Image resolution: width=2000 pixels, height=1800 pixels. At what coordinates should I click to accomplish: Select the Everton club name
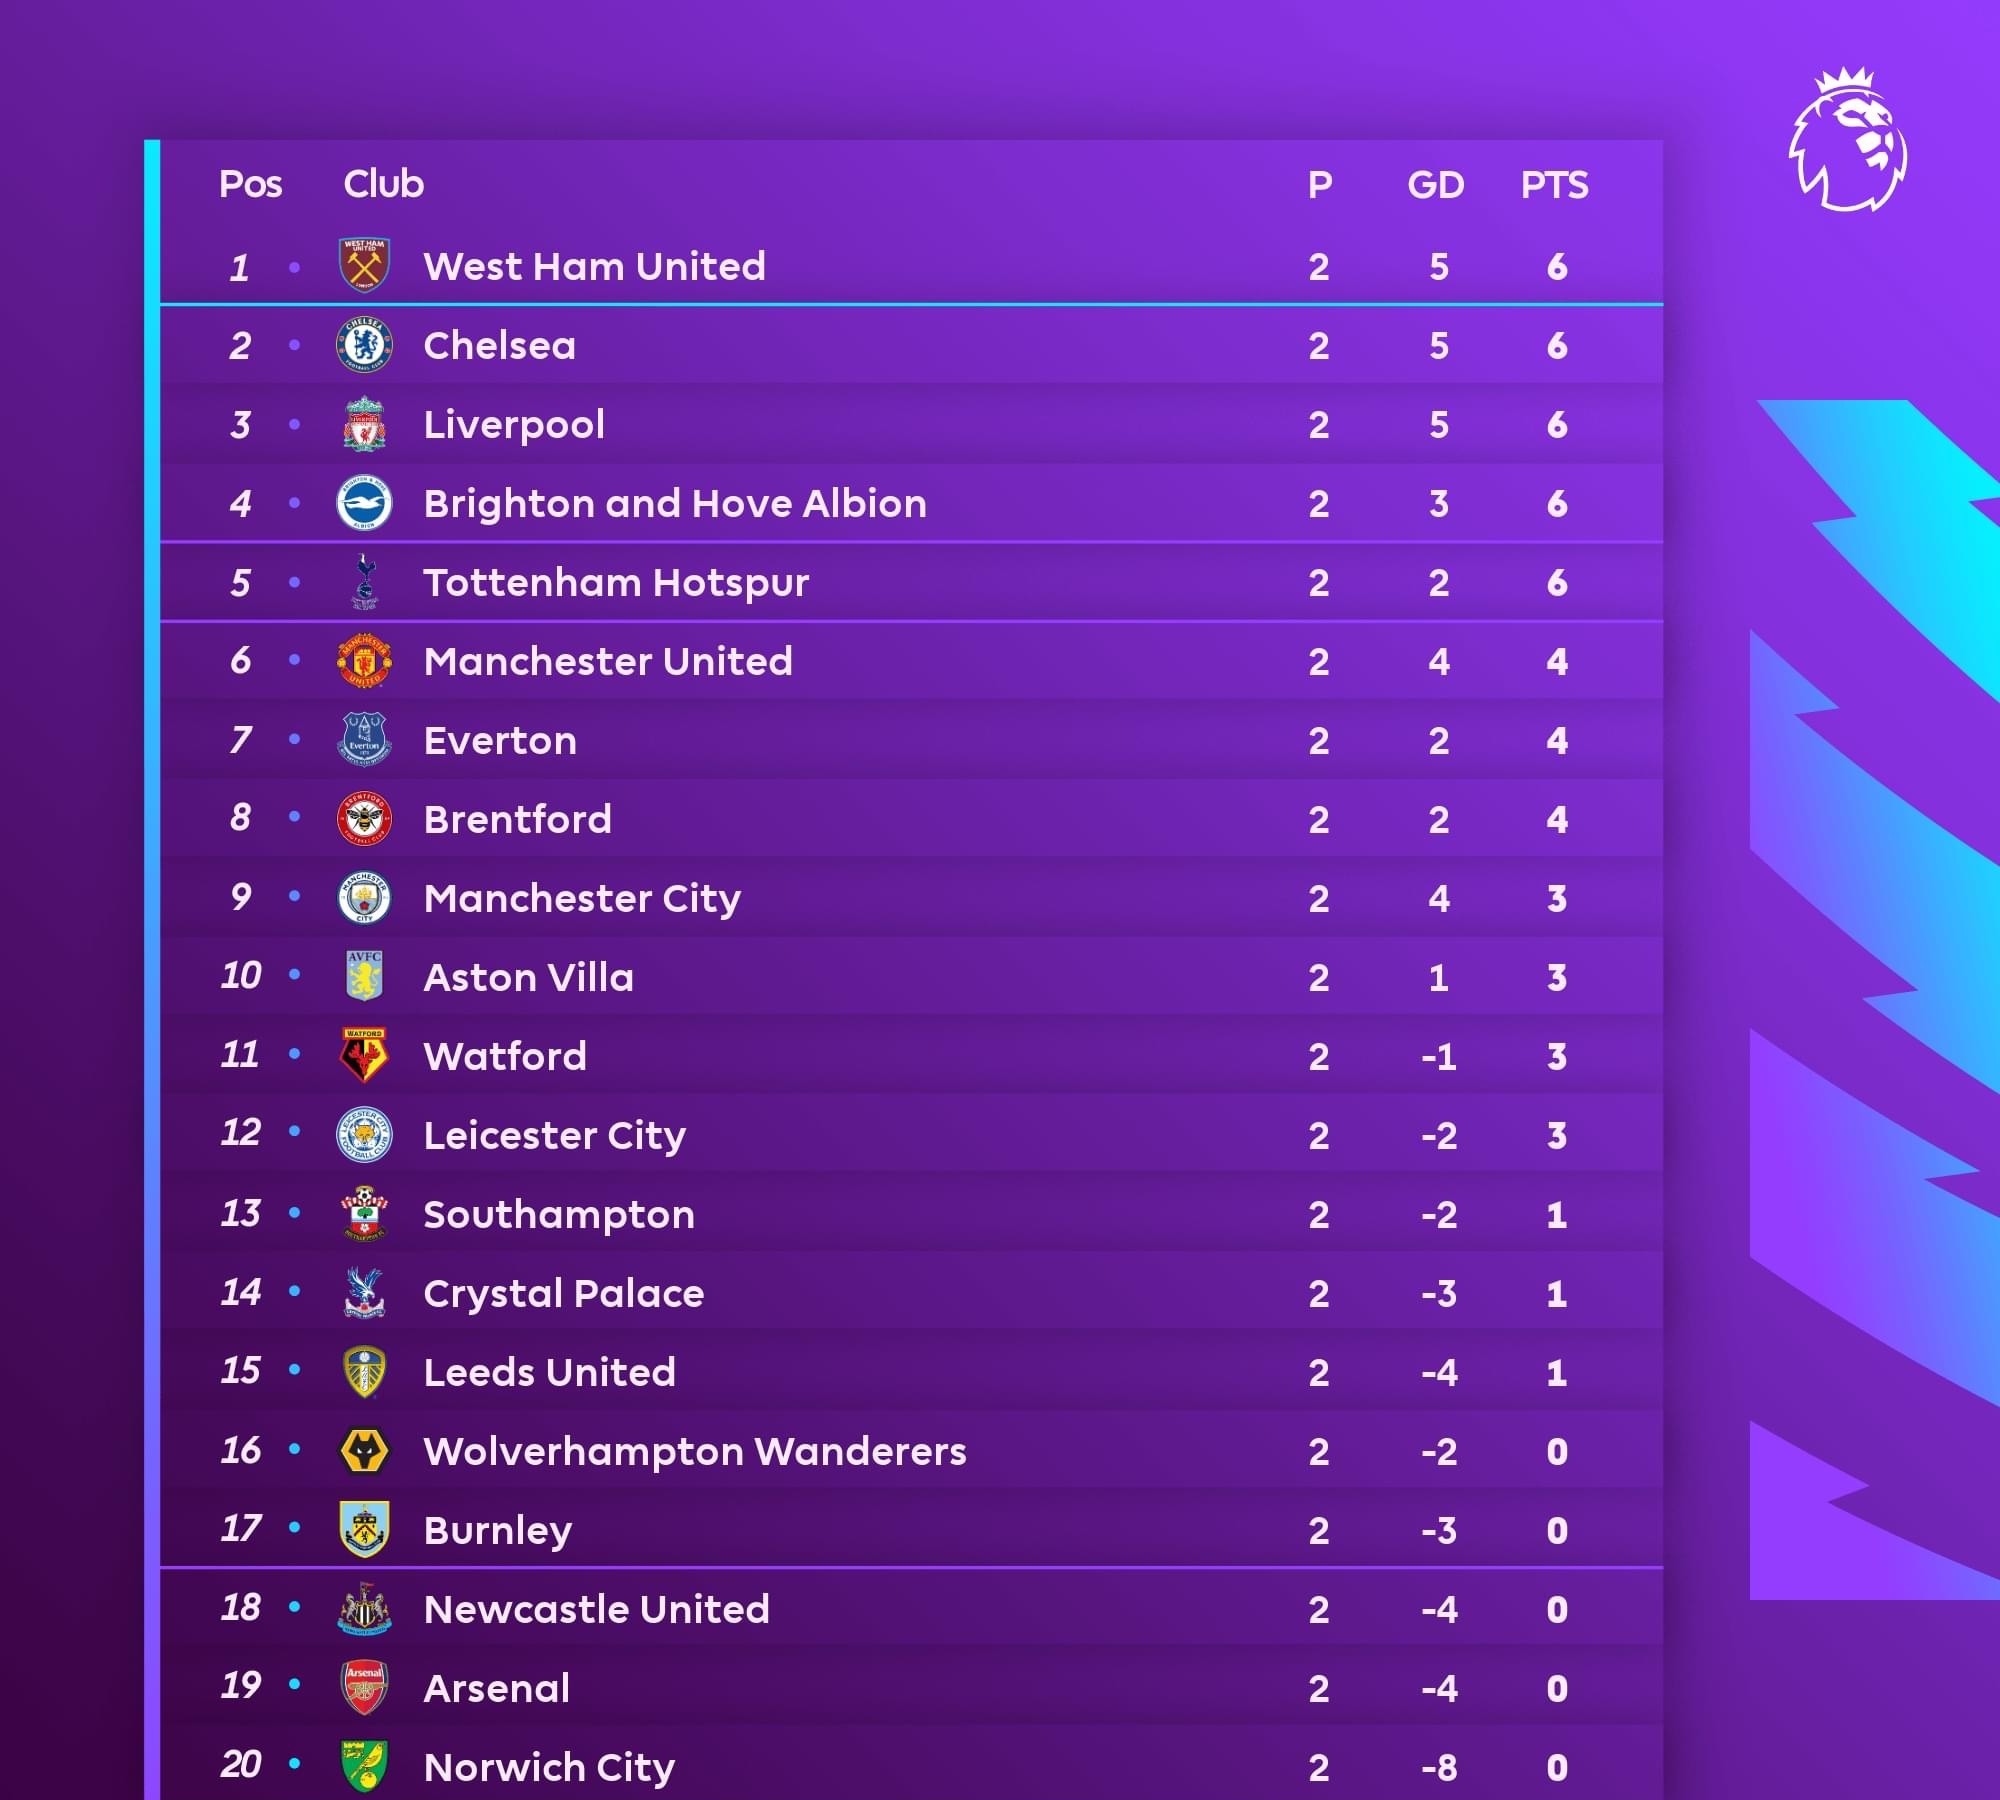[x=500, y=741]
